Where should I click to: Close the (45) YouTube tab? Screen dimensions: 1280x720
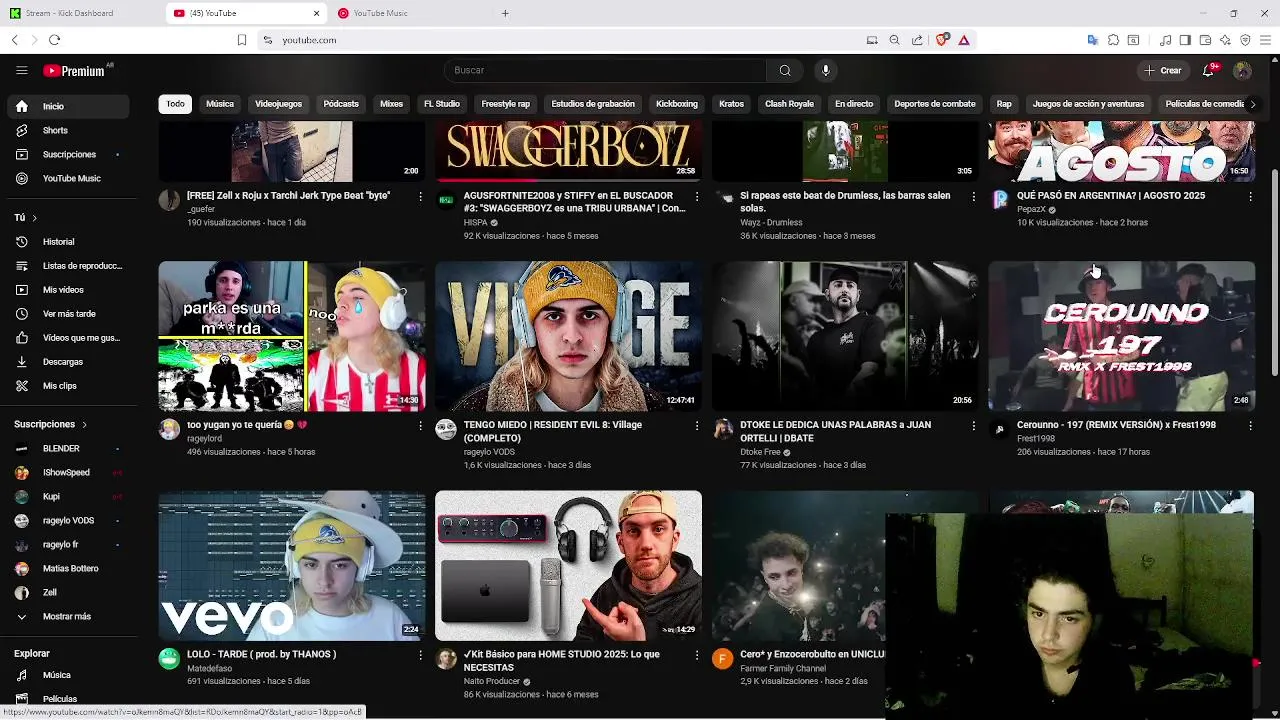(317, 13)
